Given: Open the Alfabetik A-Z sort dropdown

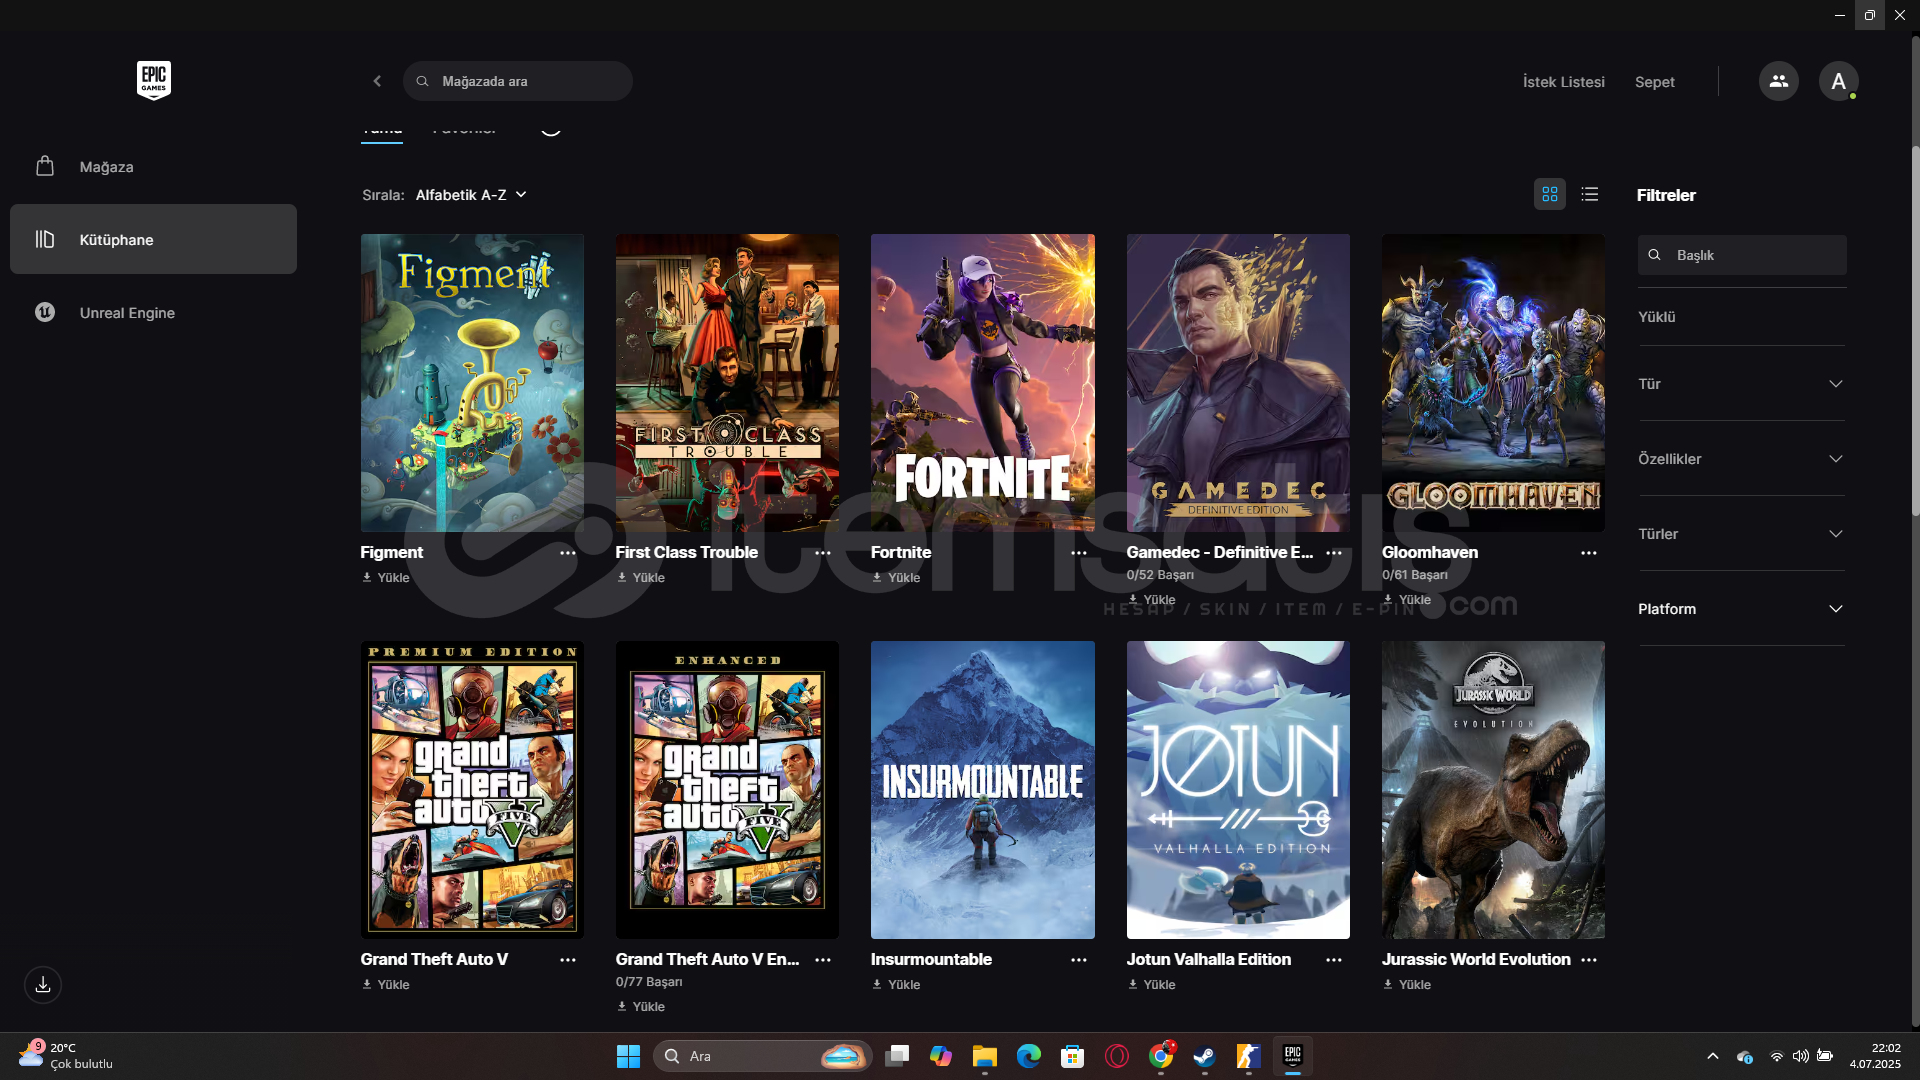Looking at the screenshot, I should [471, 195].
